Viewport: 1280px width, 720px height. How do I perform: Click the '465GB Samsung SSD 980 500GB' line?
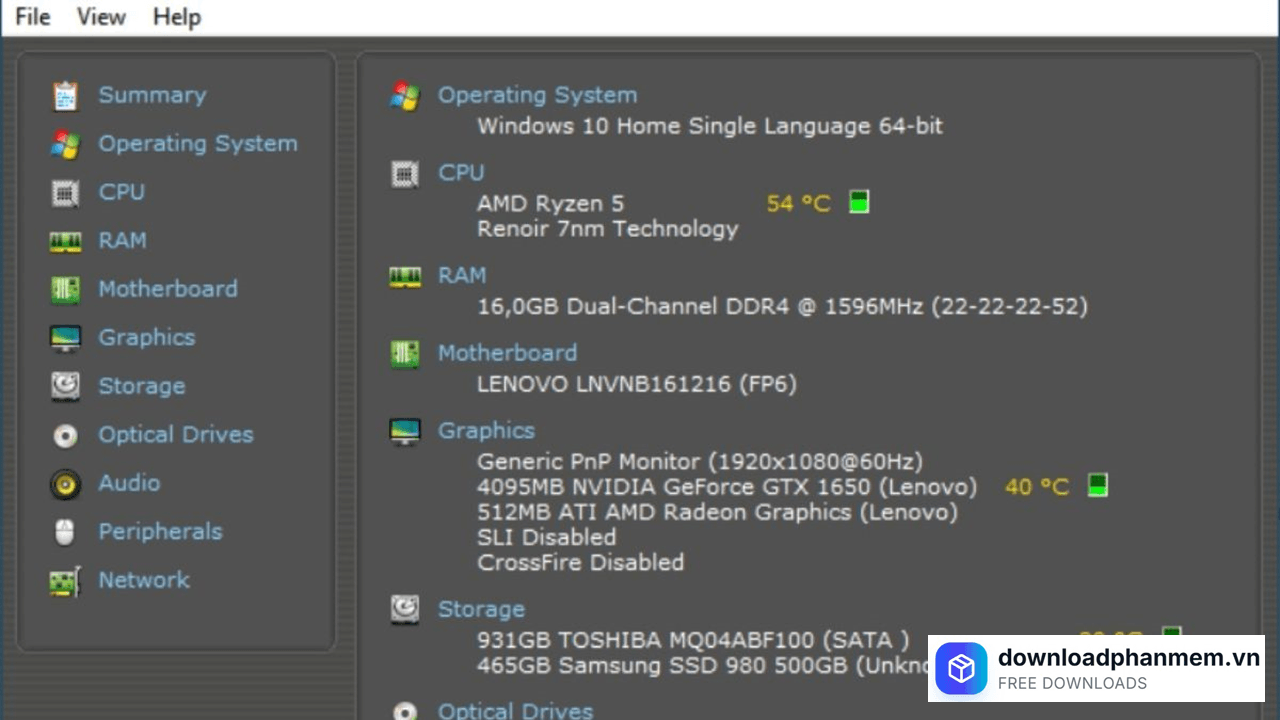(x=702, y=665)
